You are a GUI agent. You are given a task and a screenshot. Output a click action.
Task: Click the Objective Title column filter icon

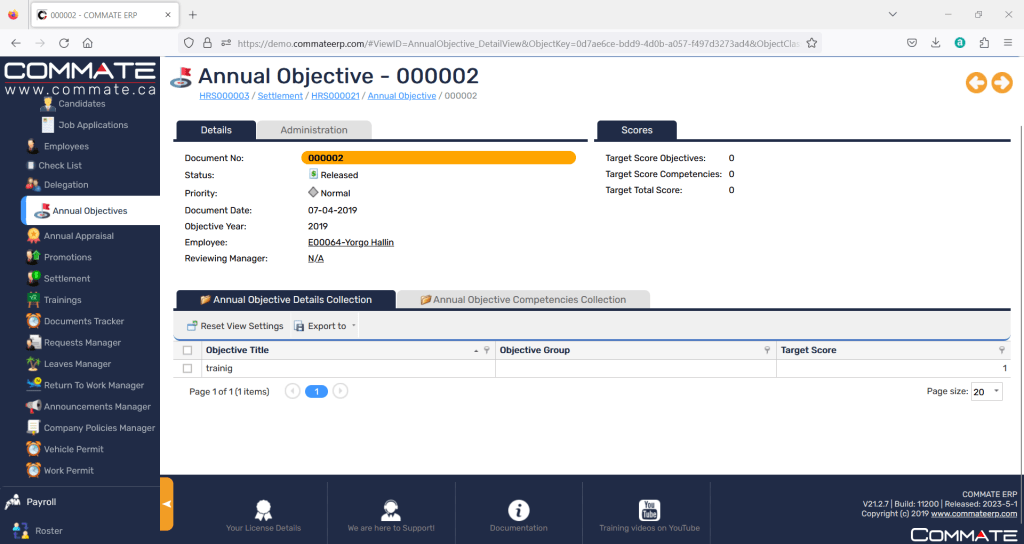tap(487, 351)
